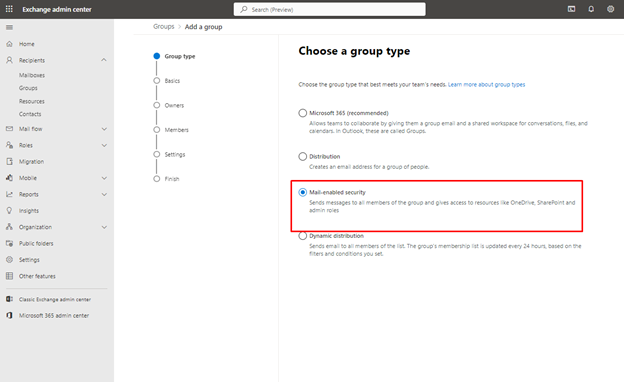This screenshot has height=382, width=624.
Task: Expand the Mobile chevron
Action: click(104, 178)
